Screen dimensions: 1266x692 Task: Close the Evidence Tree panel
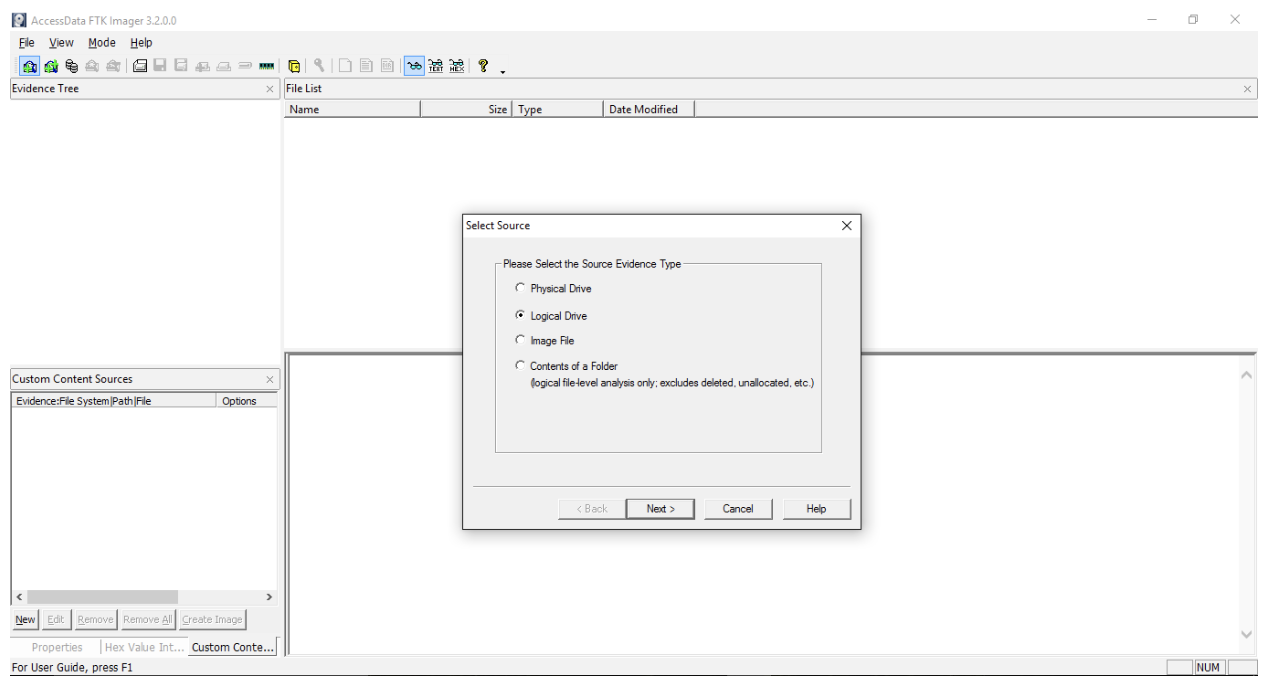[270, 89]
